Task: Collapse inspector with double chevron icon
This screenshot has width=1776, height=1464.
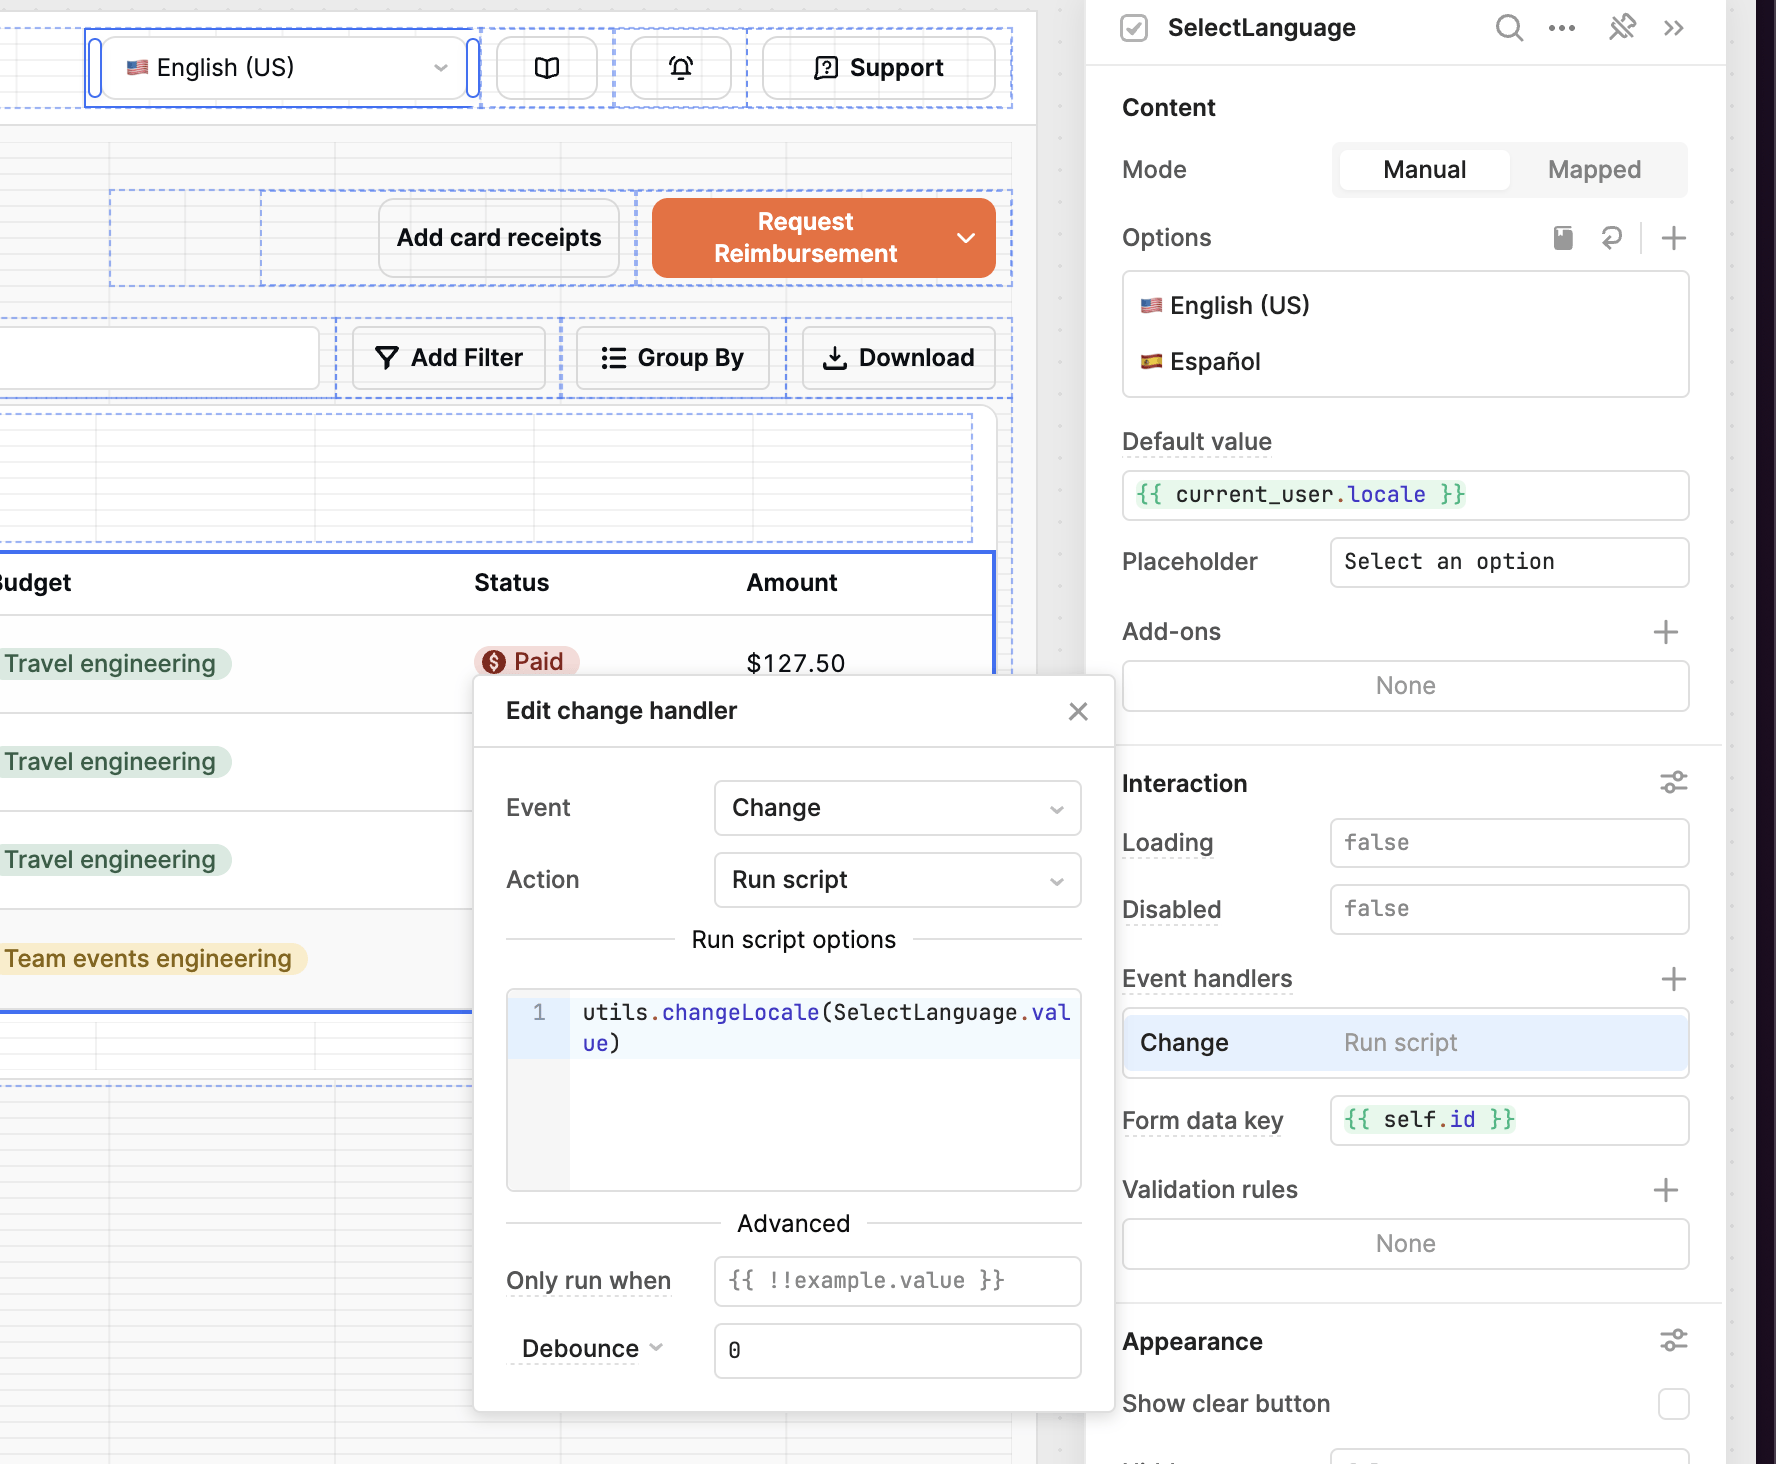Action: point(1674,28)
